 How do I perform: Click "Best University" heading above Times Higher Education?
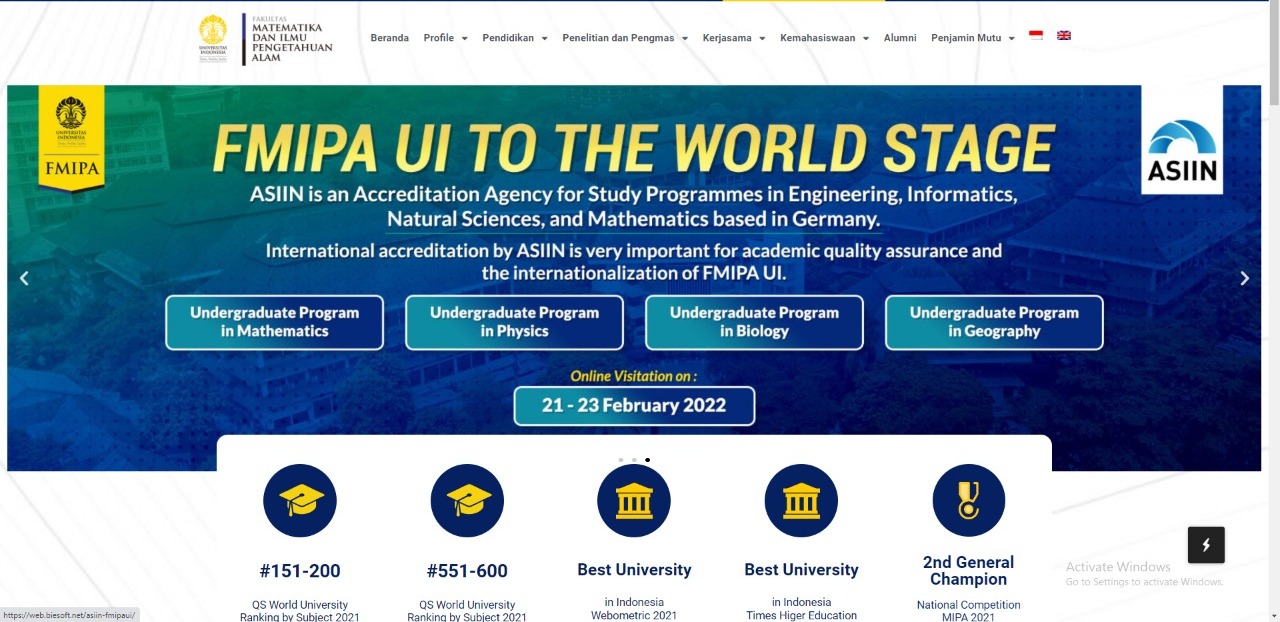801,570
